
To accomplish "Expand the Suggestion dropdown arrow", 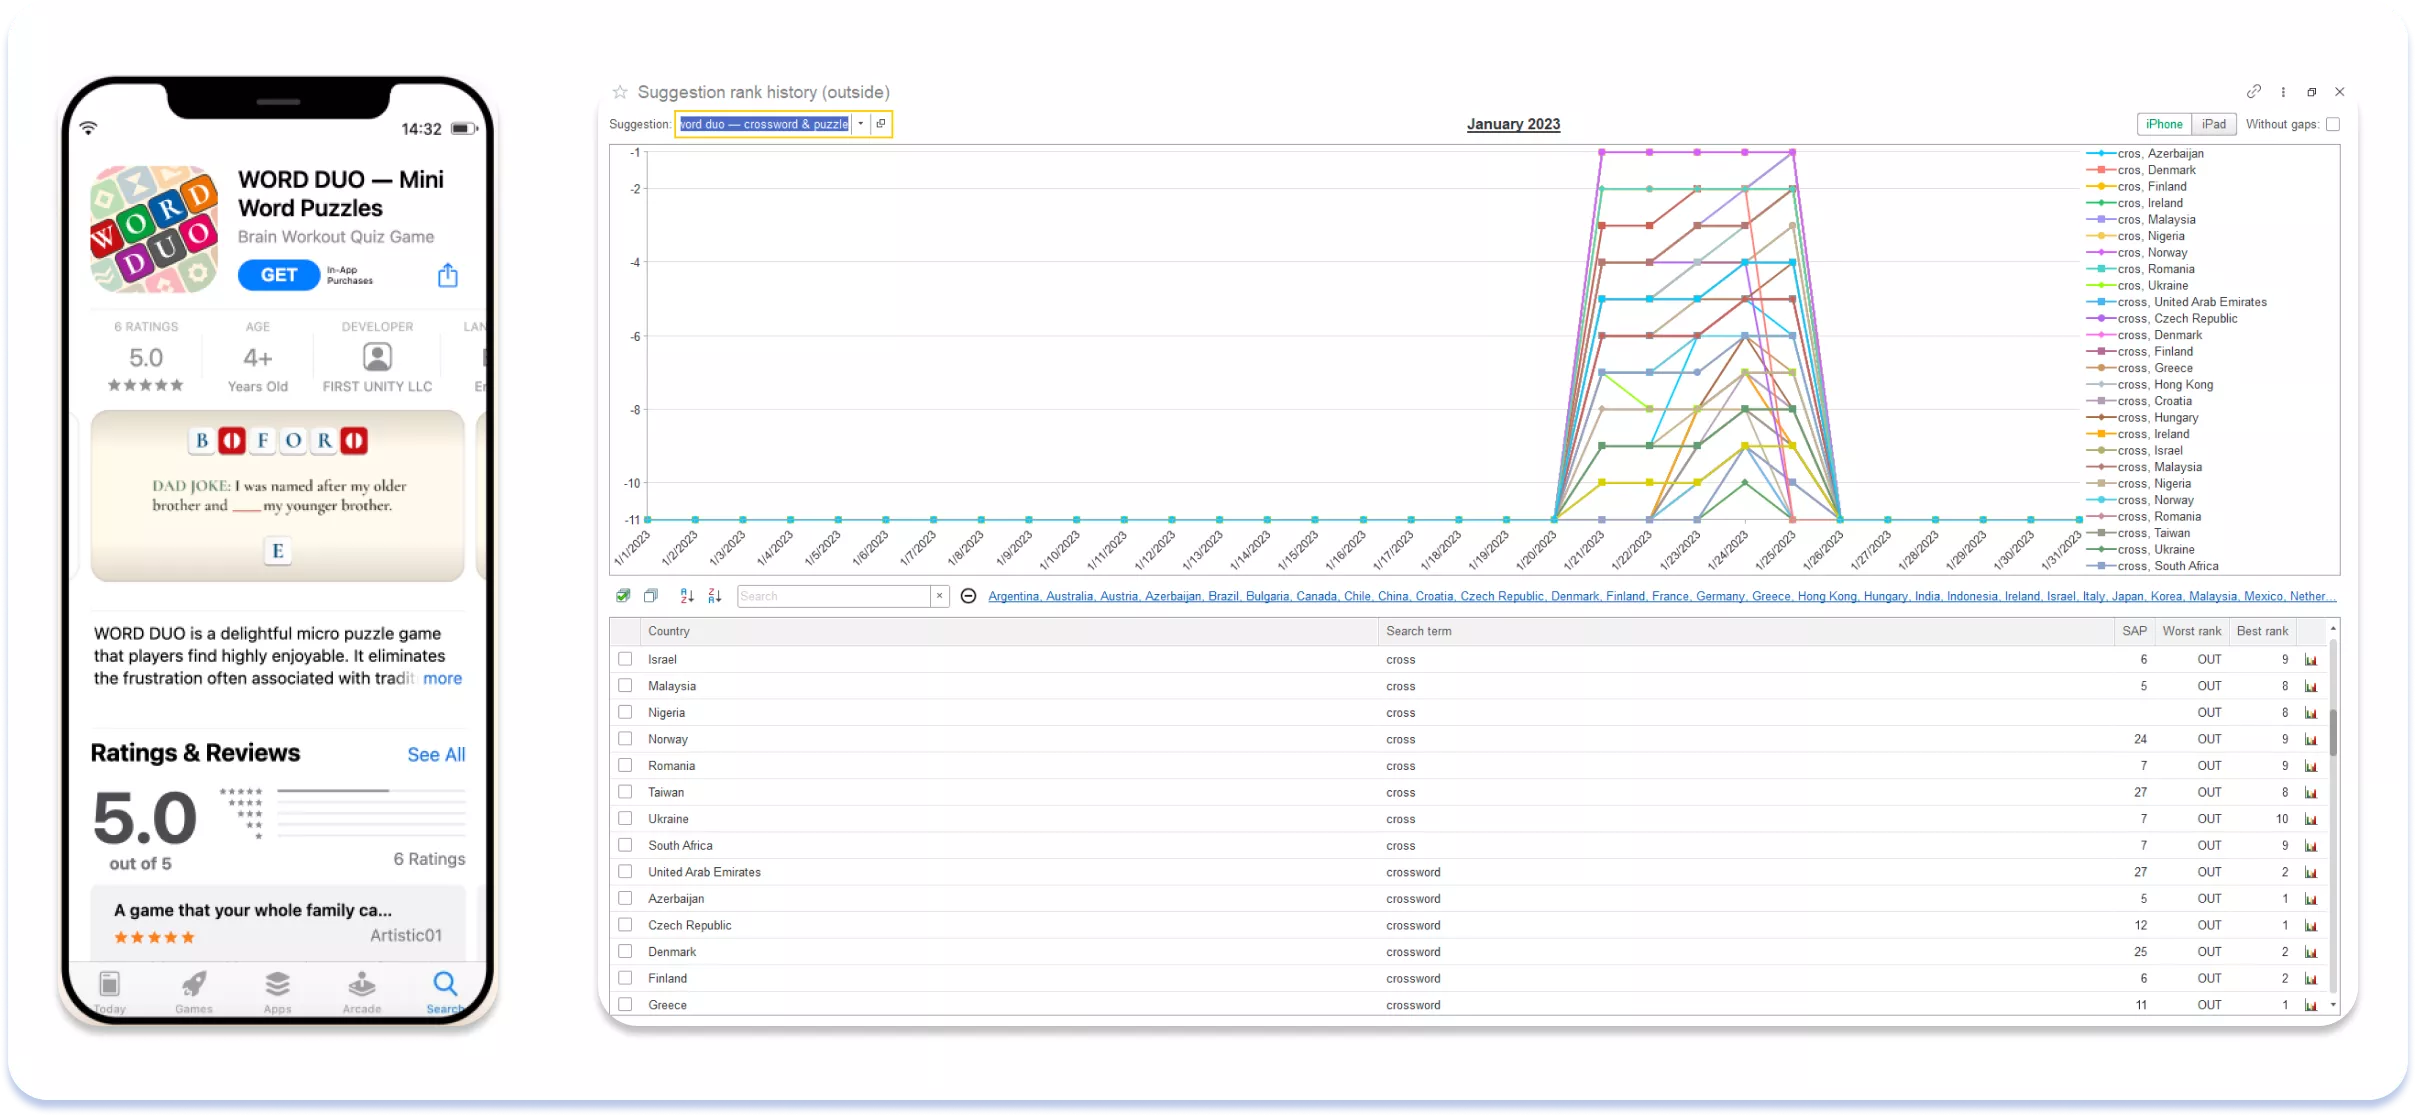I will (x=861, y=124).
